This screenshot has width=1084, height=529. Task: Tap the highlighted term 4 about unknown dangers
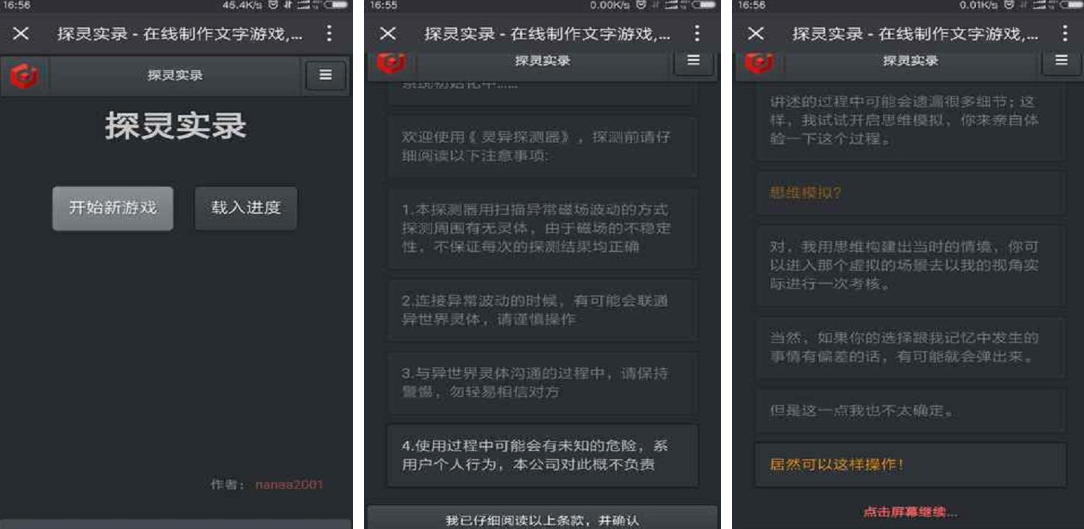542,455
